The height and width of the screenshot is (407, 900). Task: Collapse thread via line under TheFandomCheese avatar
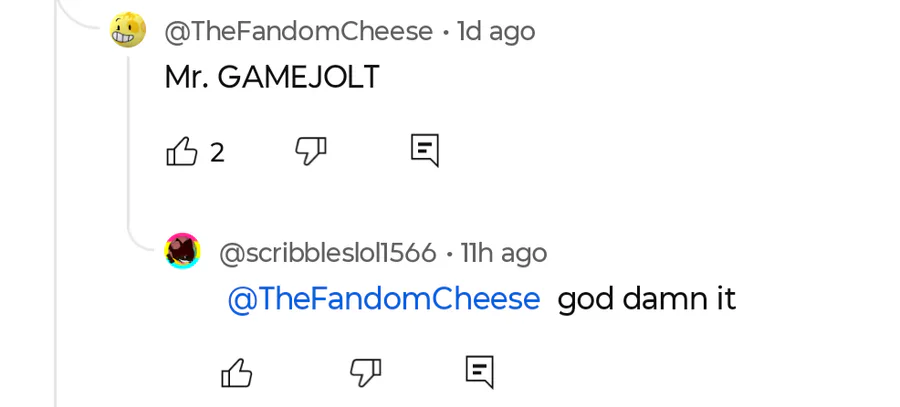point(128,140)
